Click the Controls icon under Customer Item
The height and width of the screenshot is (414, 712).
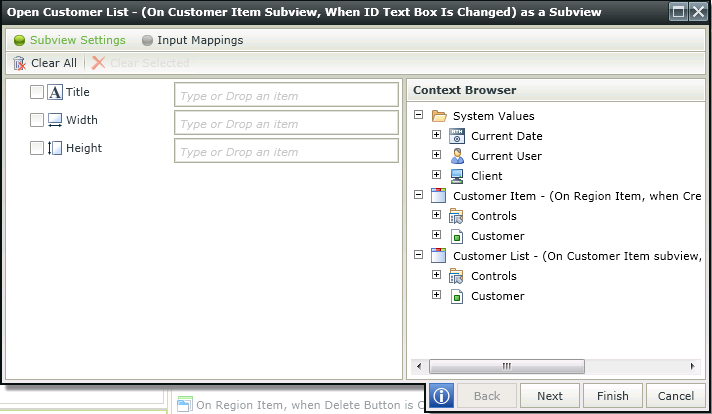[456, 216]
